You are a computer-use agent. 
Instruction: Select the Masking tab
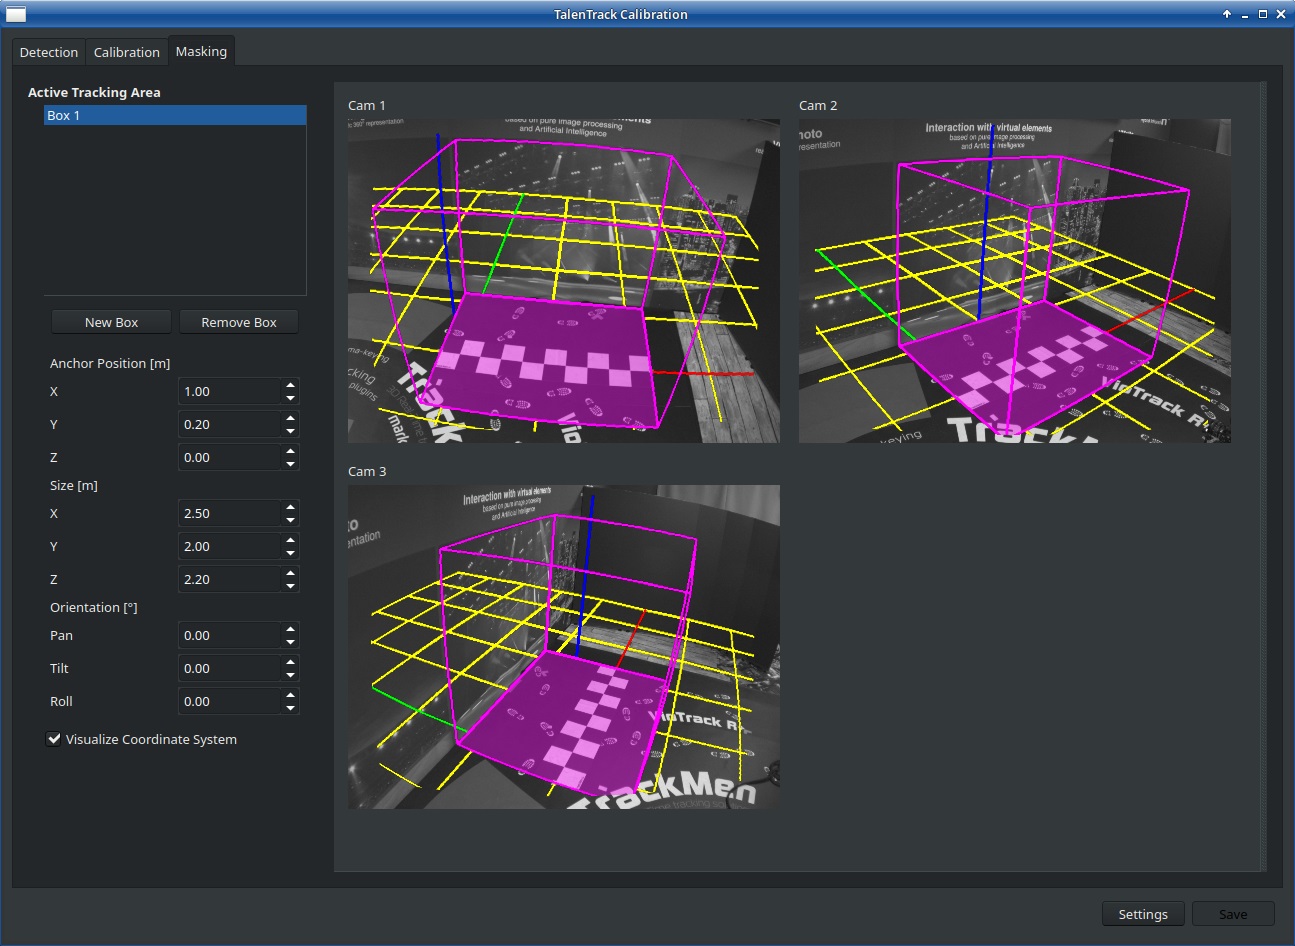click(x=201, y=51)
